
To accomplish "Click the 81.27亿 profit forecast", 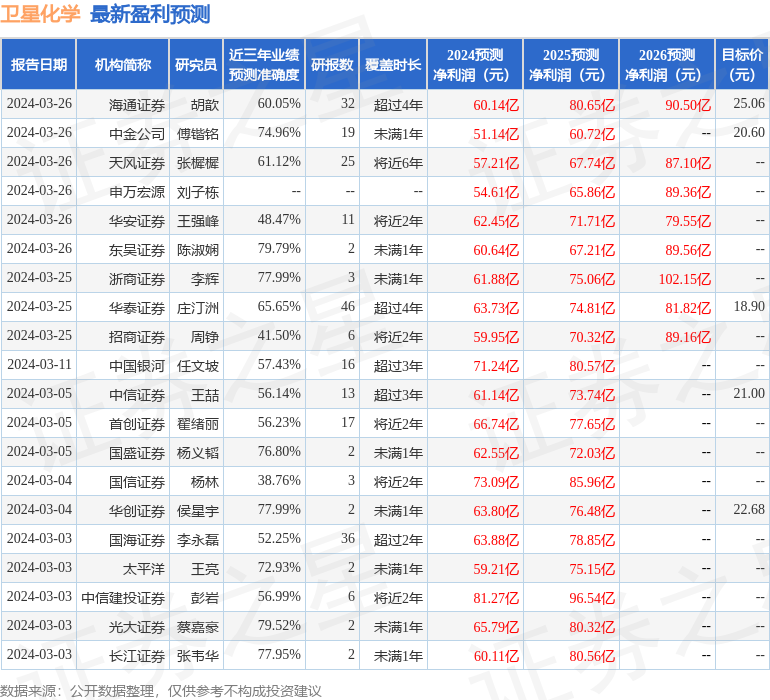I will (496, 597).
